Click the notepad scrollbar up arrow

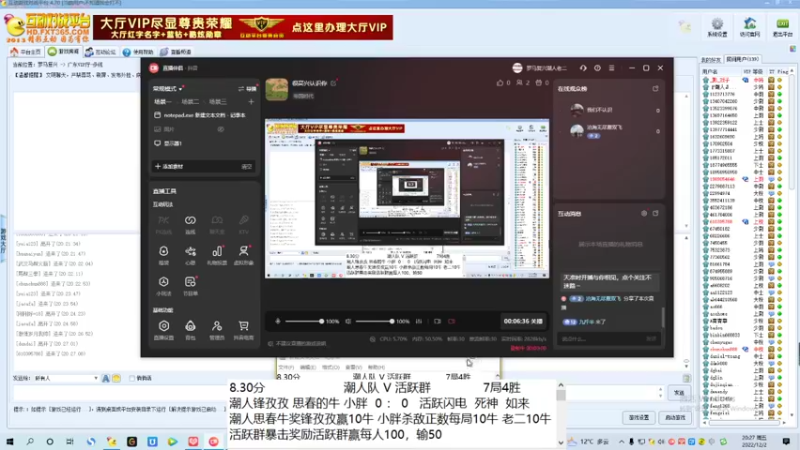click(561, 385)
